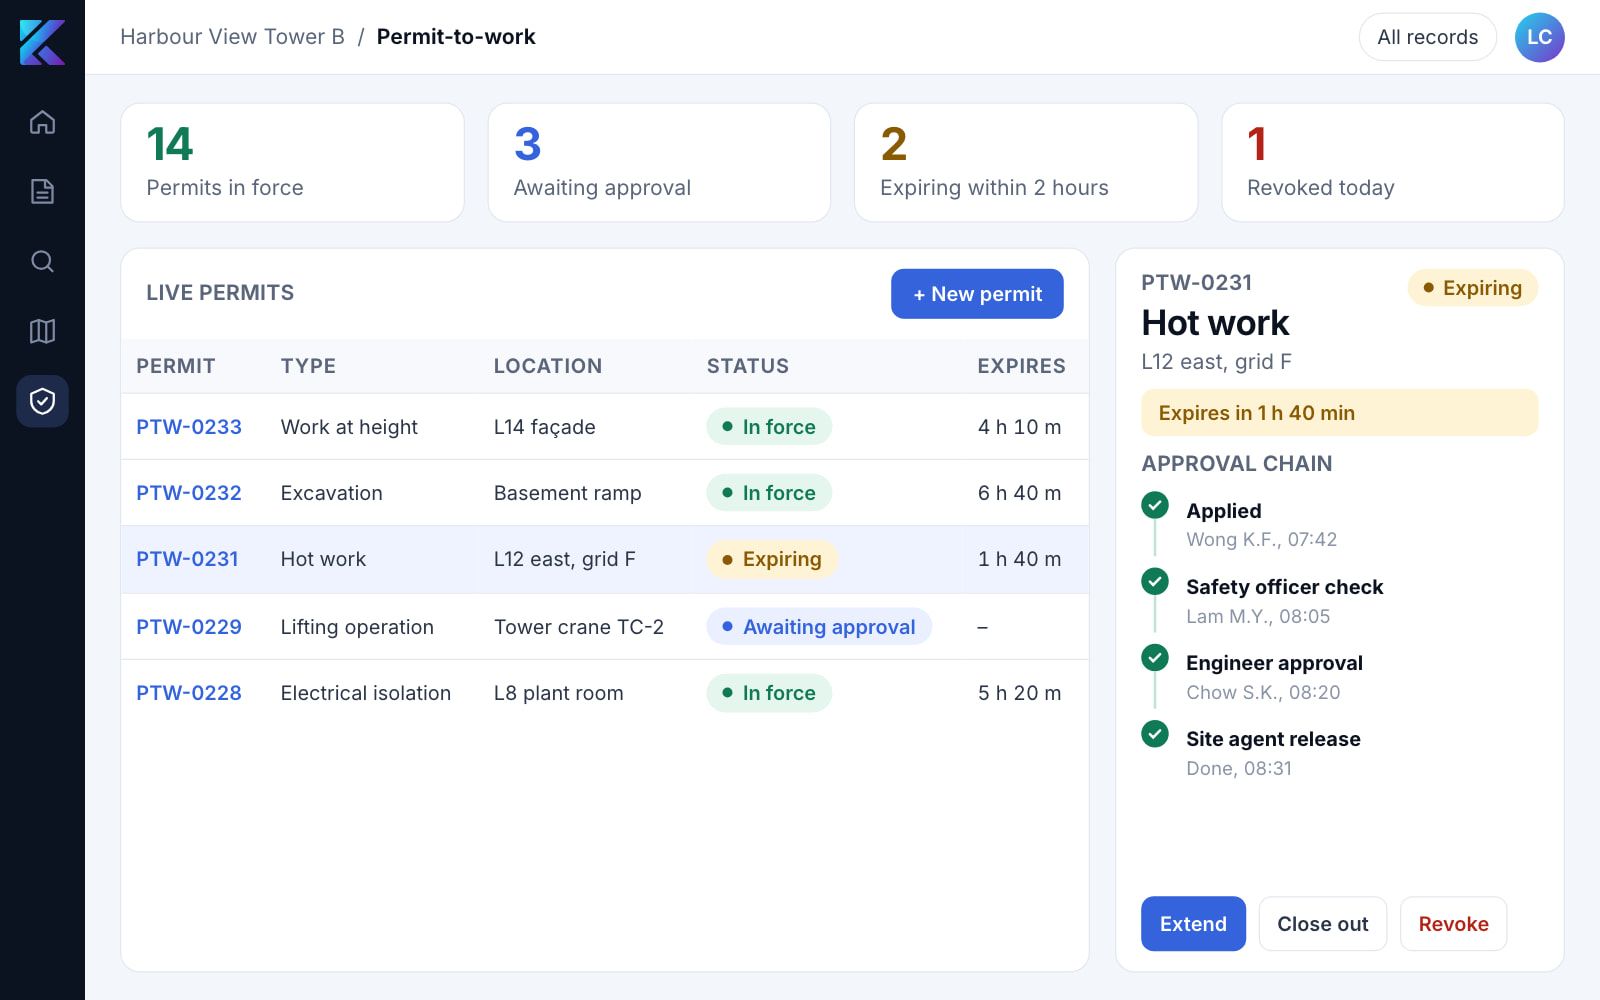Click Awaiting approval status badge for PTW-0229
The image size is (1600, 1000).
coord(819,627)
